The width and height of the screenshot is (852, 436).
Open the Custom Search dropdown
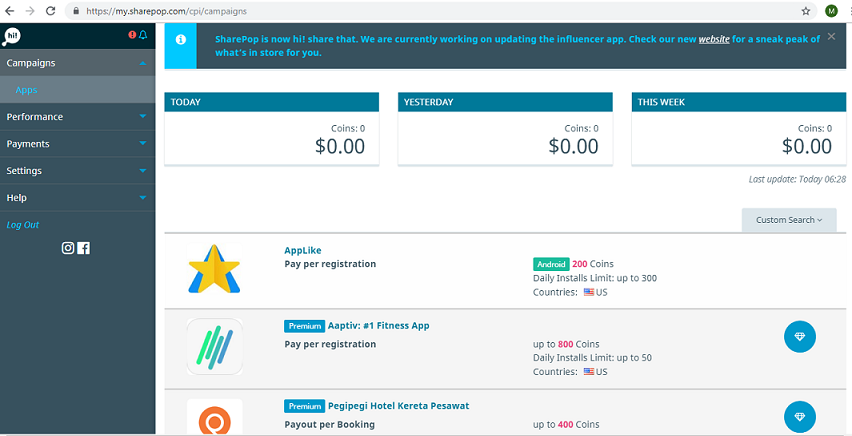click(789, 220)
